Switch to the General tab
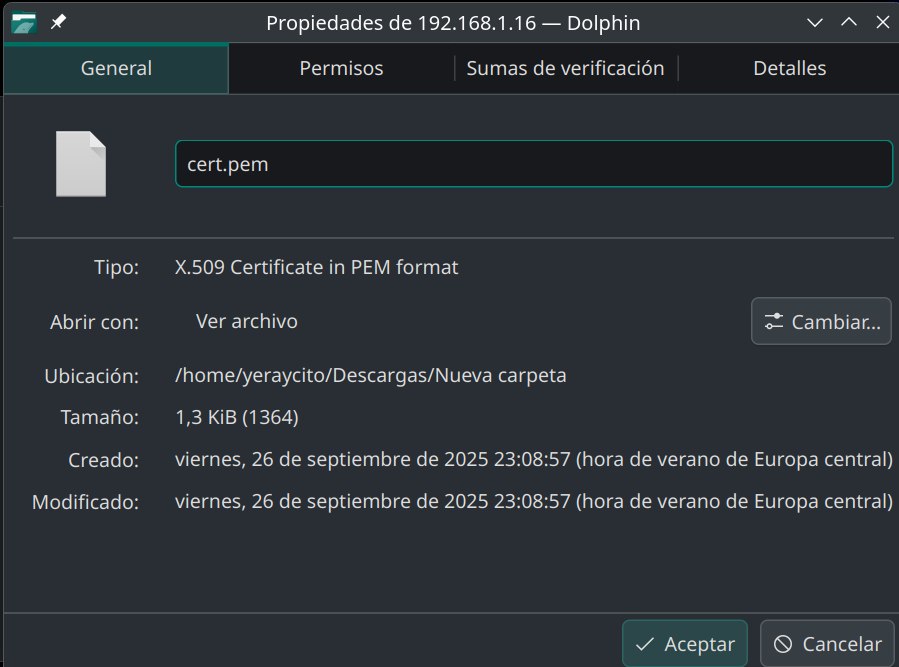This screenshot has width=899, height=667. (x=116, y=68)
